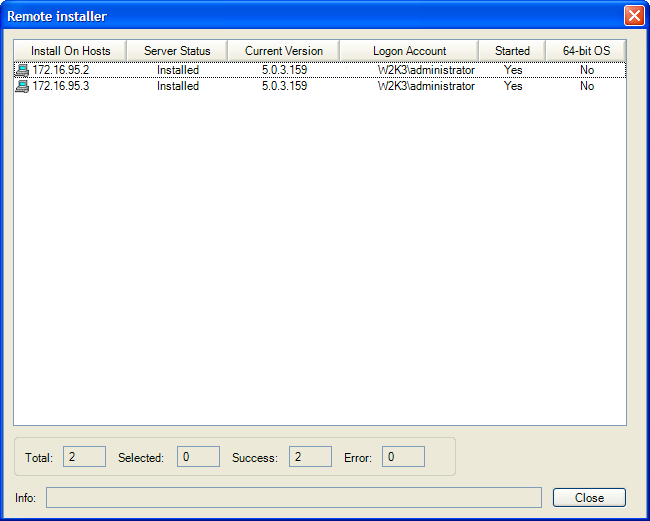The width and height of the screenshot is (650, 521).
Task: Click the computer icon for host 172.16.95.2
Action: click(22, 70)
